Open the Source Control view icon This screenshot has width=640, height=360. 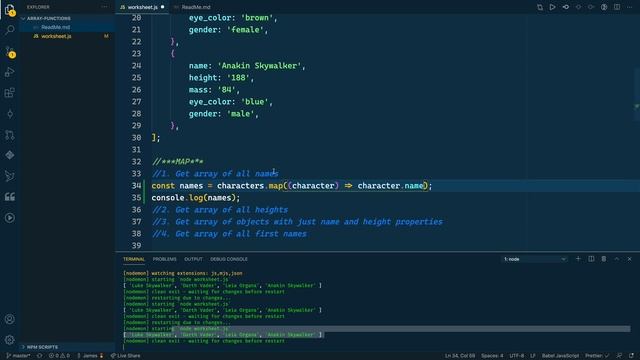tap(10, 51)
